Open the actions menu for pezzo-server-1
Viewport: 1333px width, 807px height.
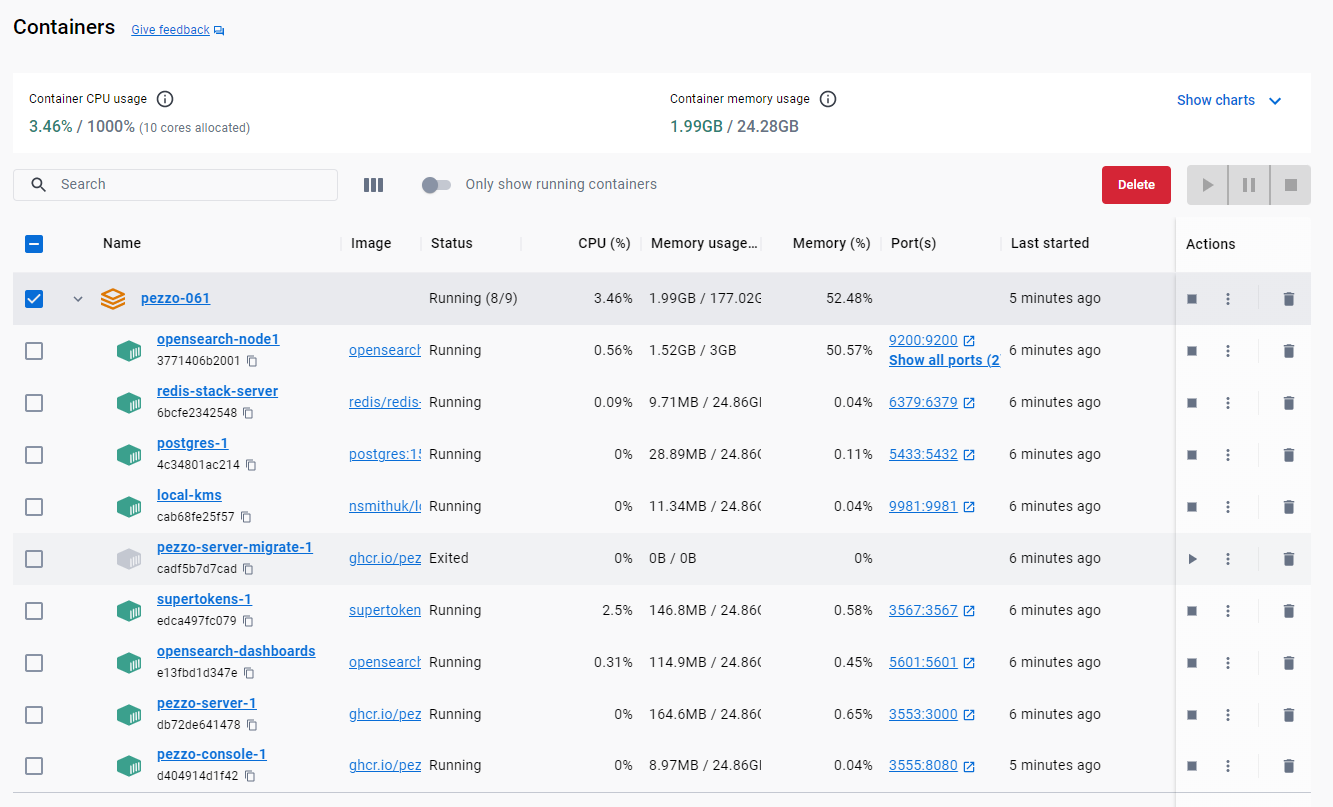point(1228,714)
